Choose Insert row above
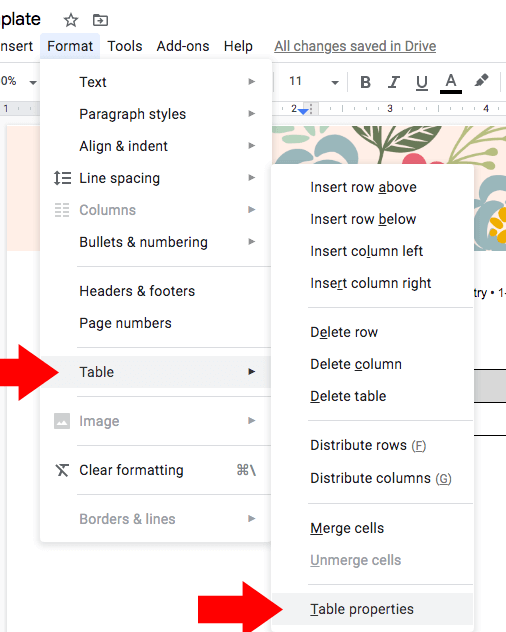 tap(373, 187)
